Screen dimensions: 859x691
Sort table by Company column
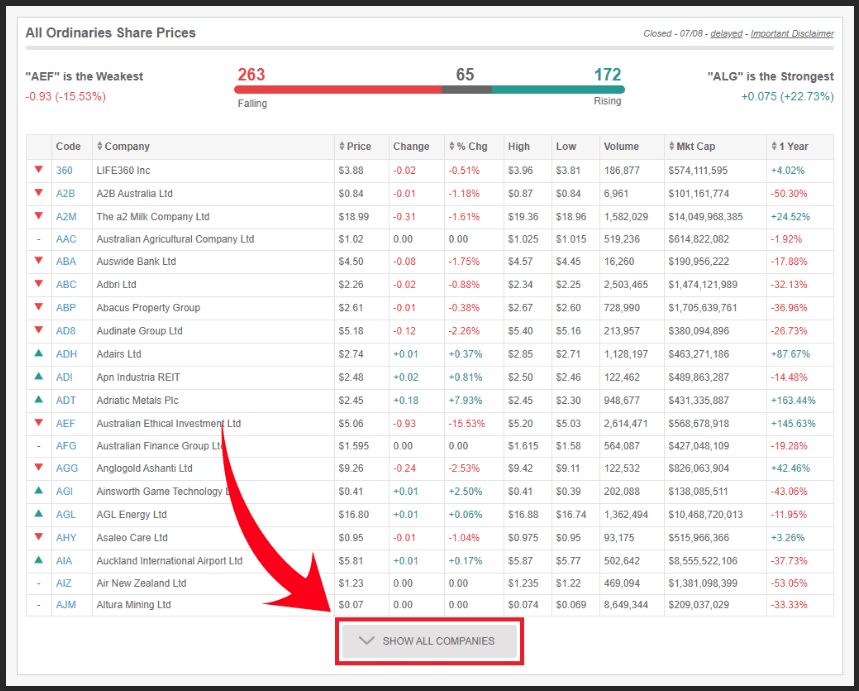[123, 146]
